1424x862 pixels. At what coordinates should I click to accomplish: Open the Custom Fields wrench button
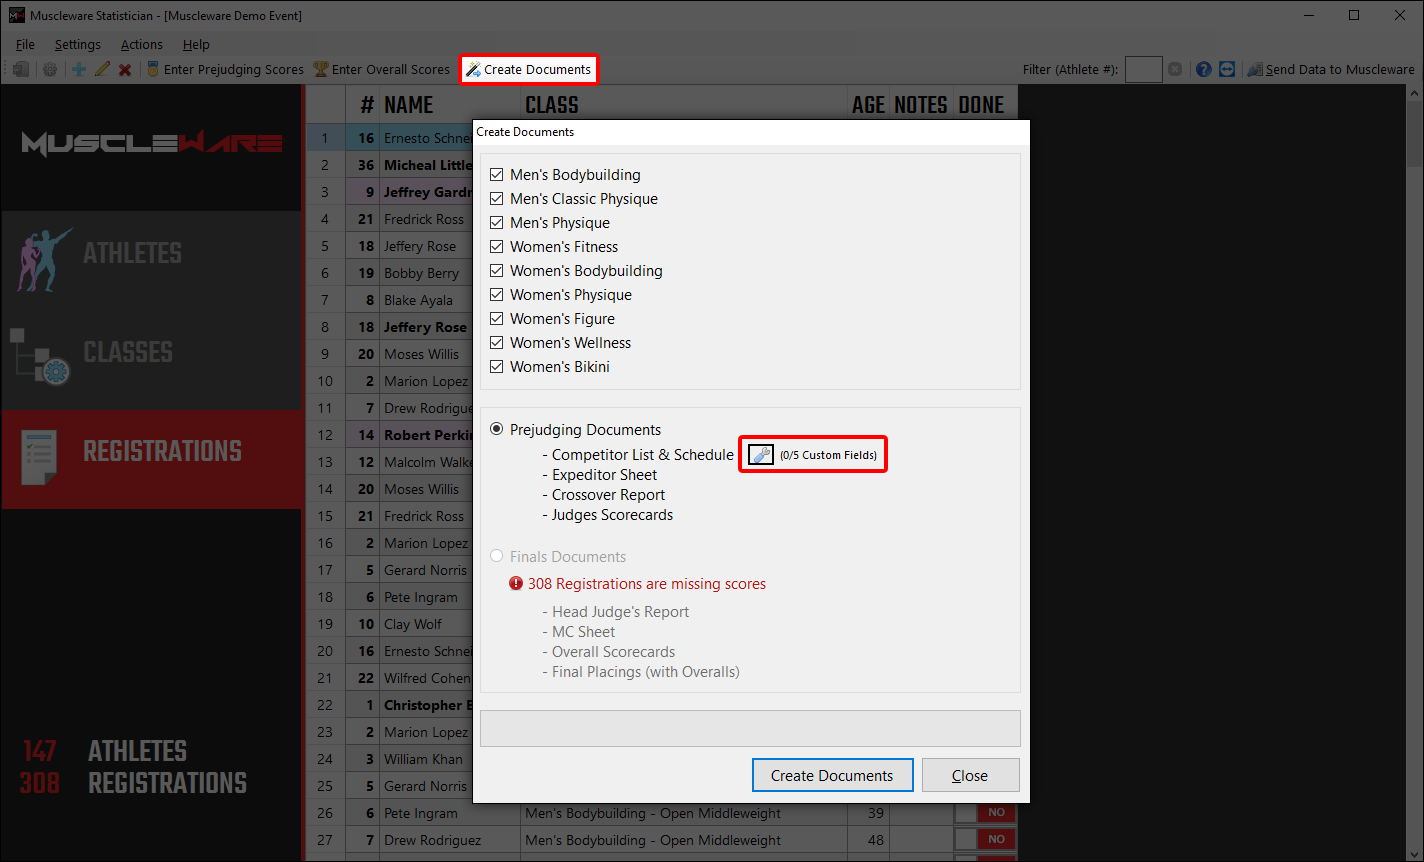pyautogui.click(x=761, y=455)
